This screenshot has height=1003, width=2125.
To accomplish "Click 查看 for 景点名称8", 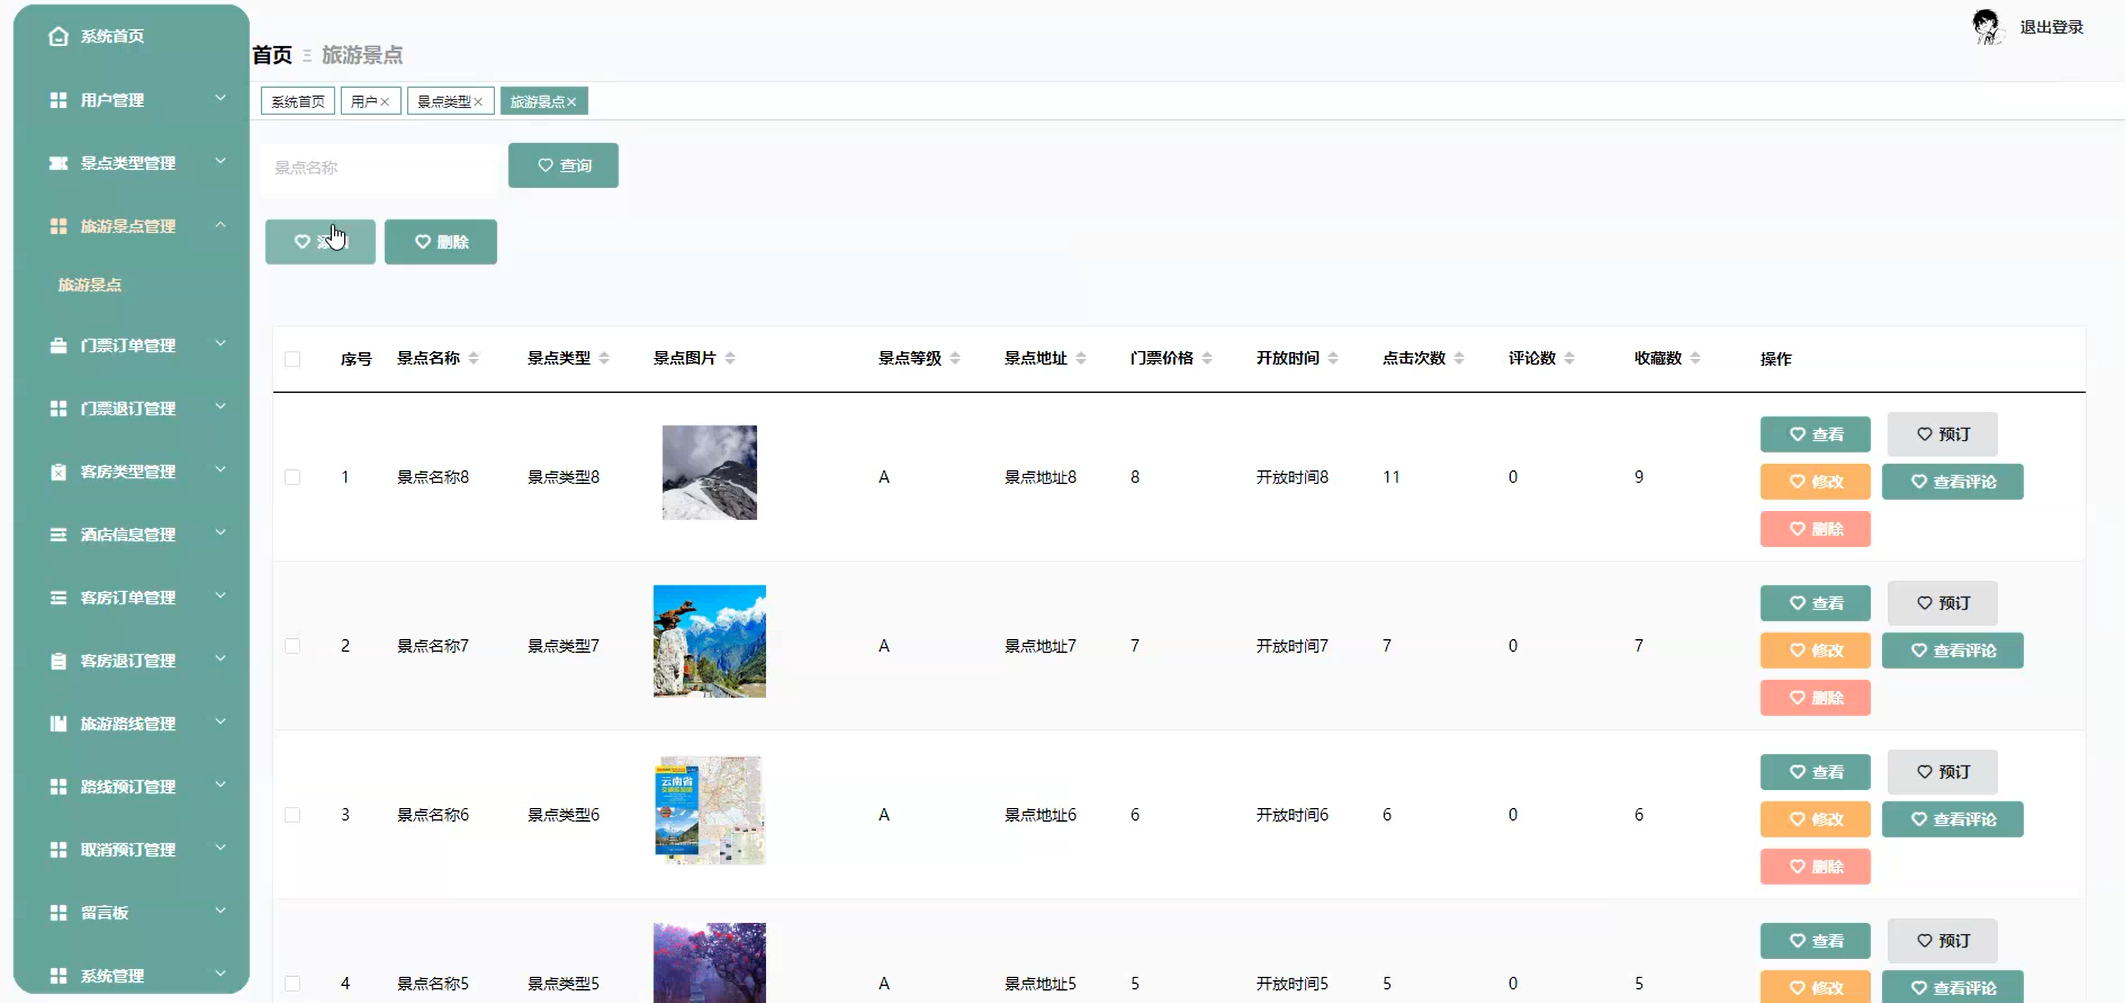I will [x=1815, y=434].
